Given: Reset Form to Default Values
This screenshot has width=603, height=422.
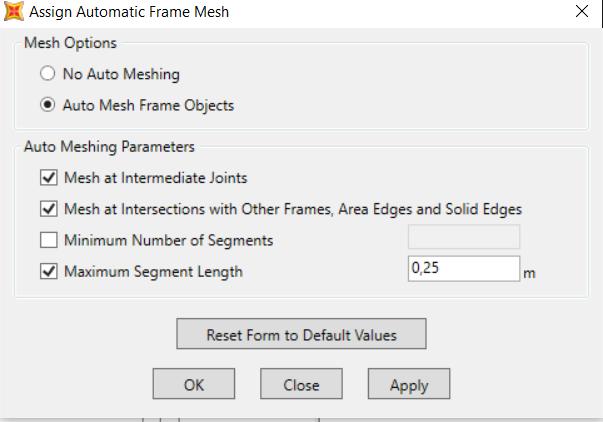Looking at the screenshot, I should pyautogui.click(x=301, y=334).
